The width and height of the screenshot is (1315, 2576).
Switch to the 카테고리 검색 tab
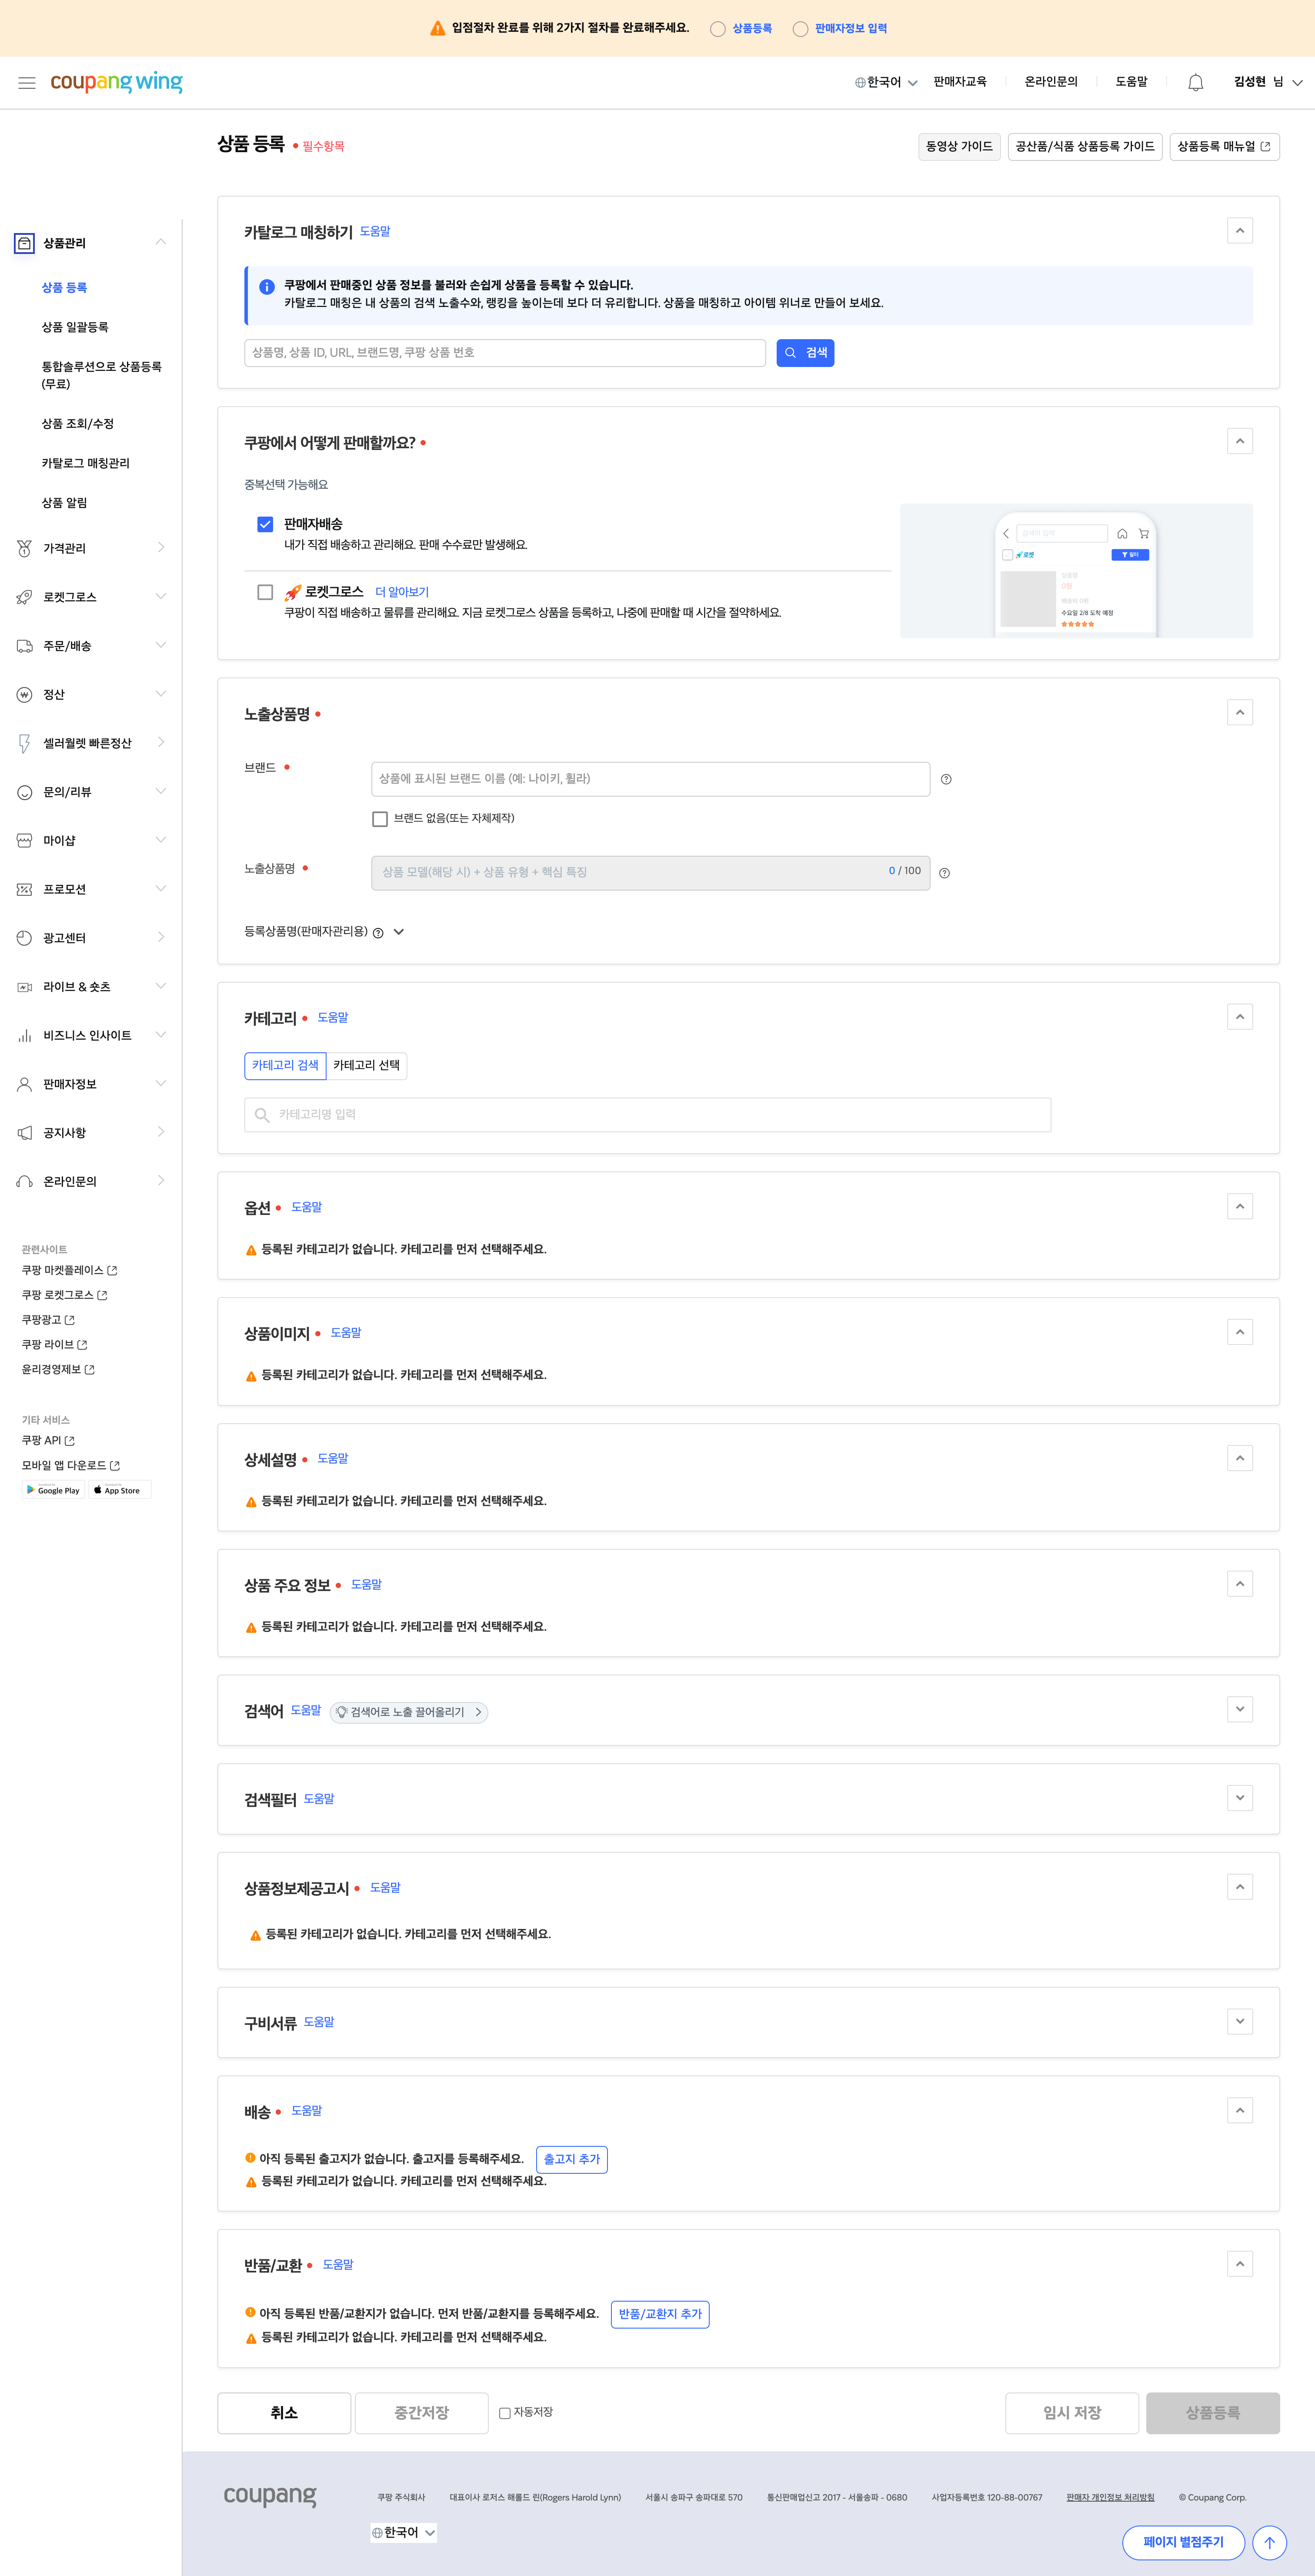pos(285,1065)
